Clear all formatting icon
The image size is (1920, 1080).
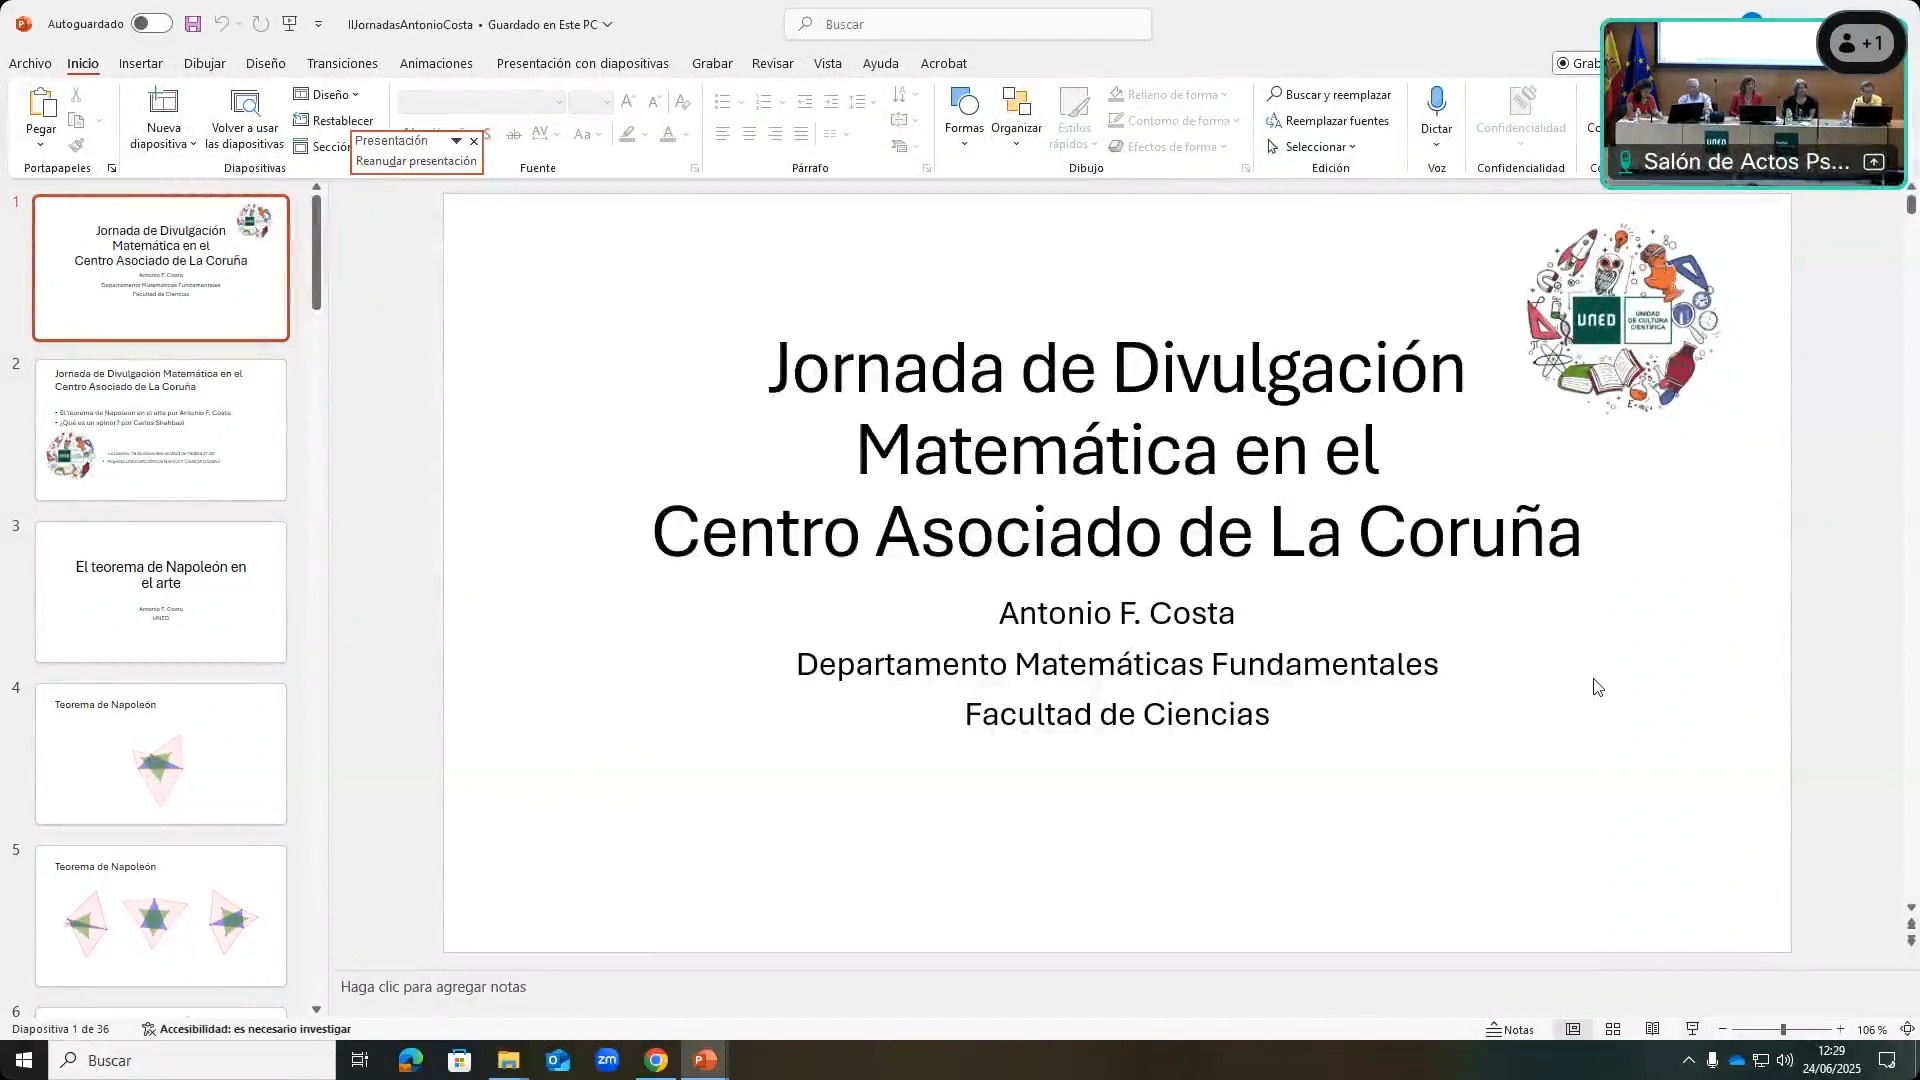(682, 101)
